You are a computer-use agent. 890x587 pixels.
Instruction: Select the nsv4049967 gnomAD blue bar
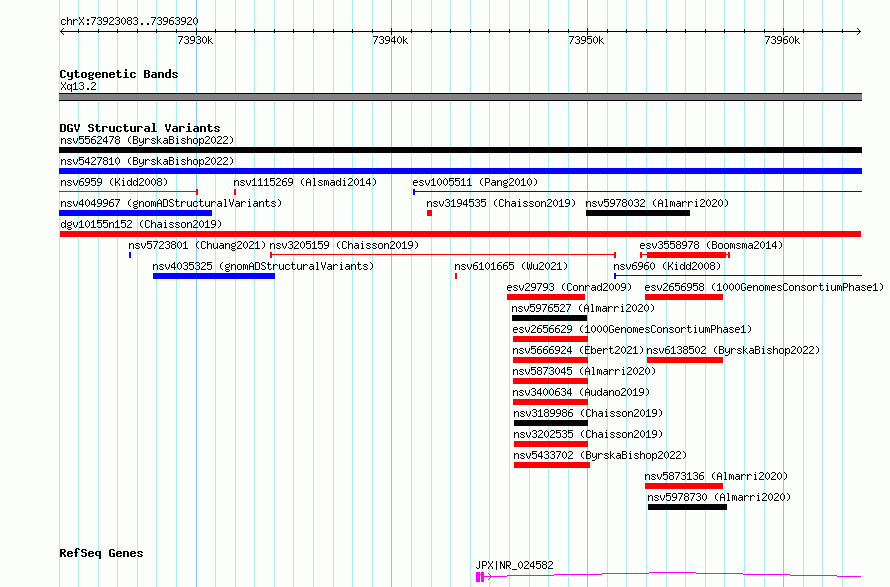tap(136, 213)
